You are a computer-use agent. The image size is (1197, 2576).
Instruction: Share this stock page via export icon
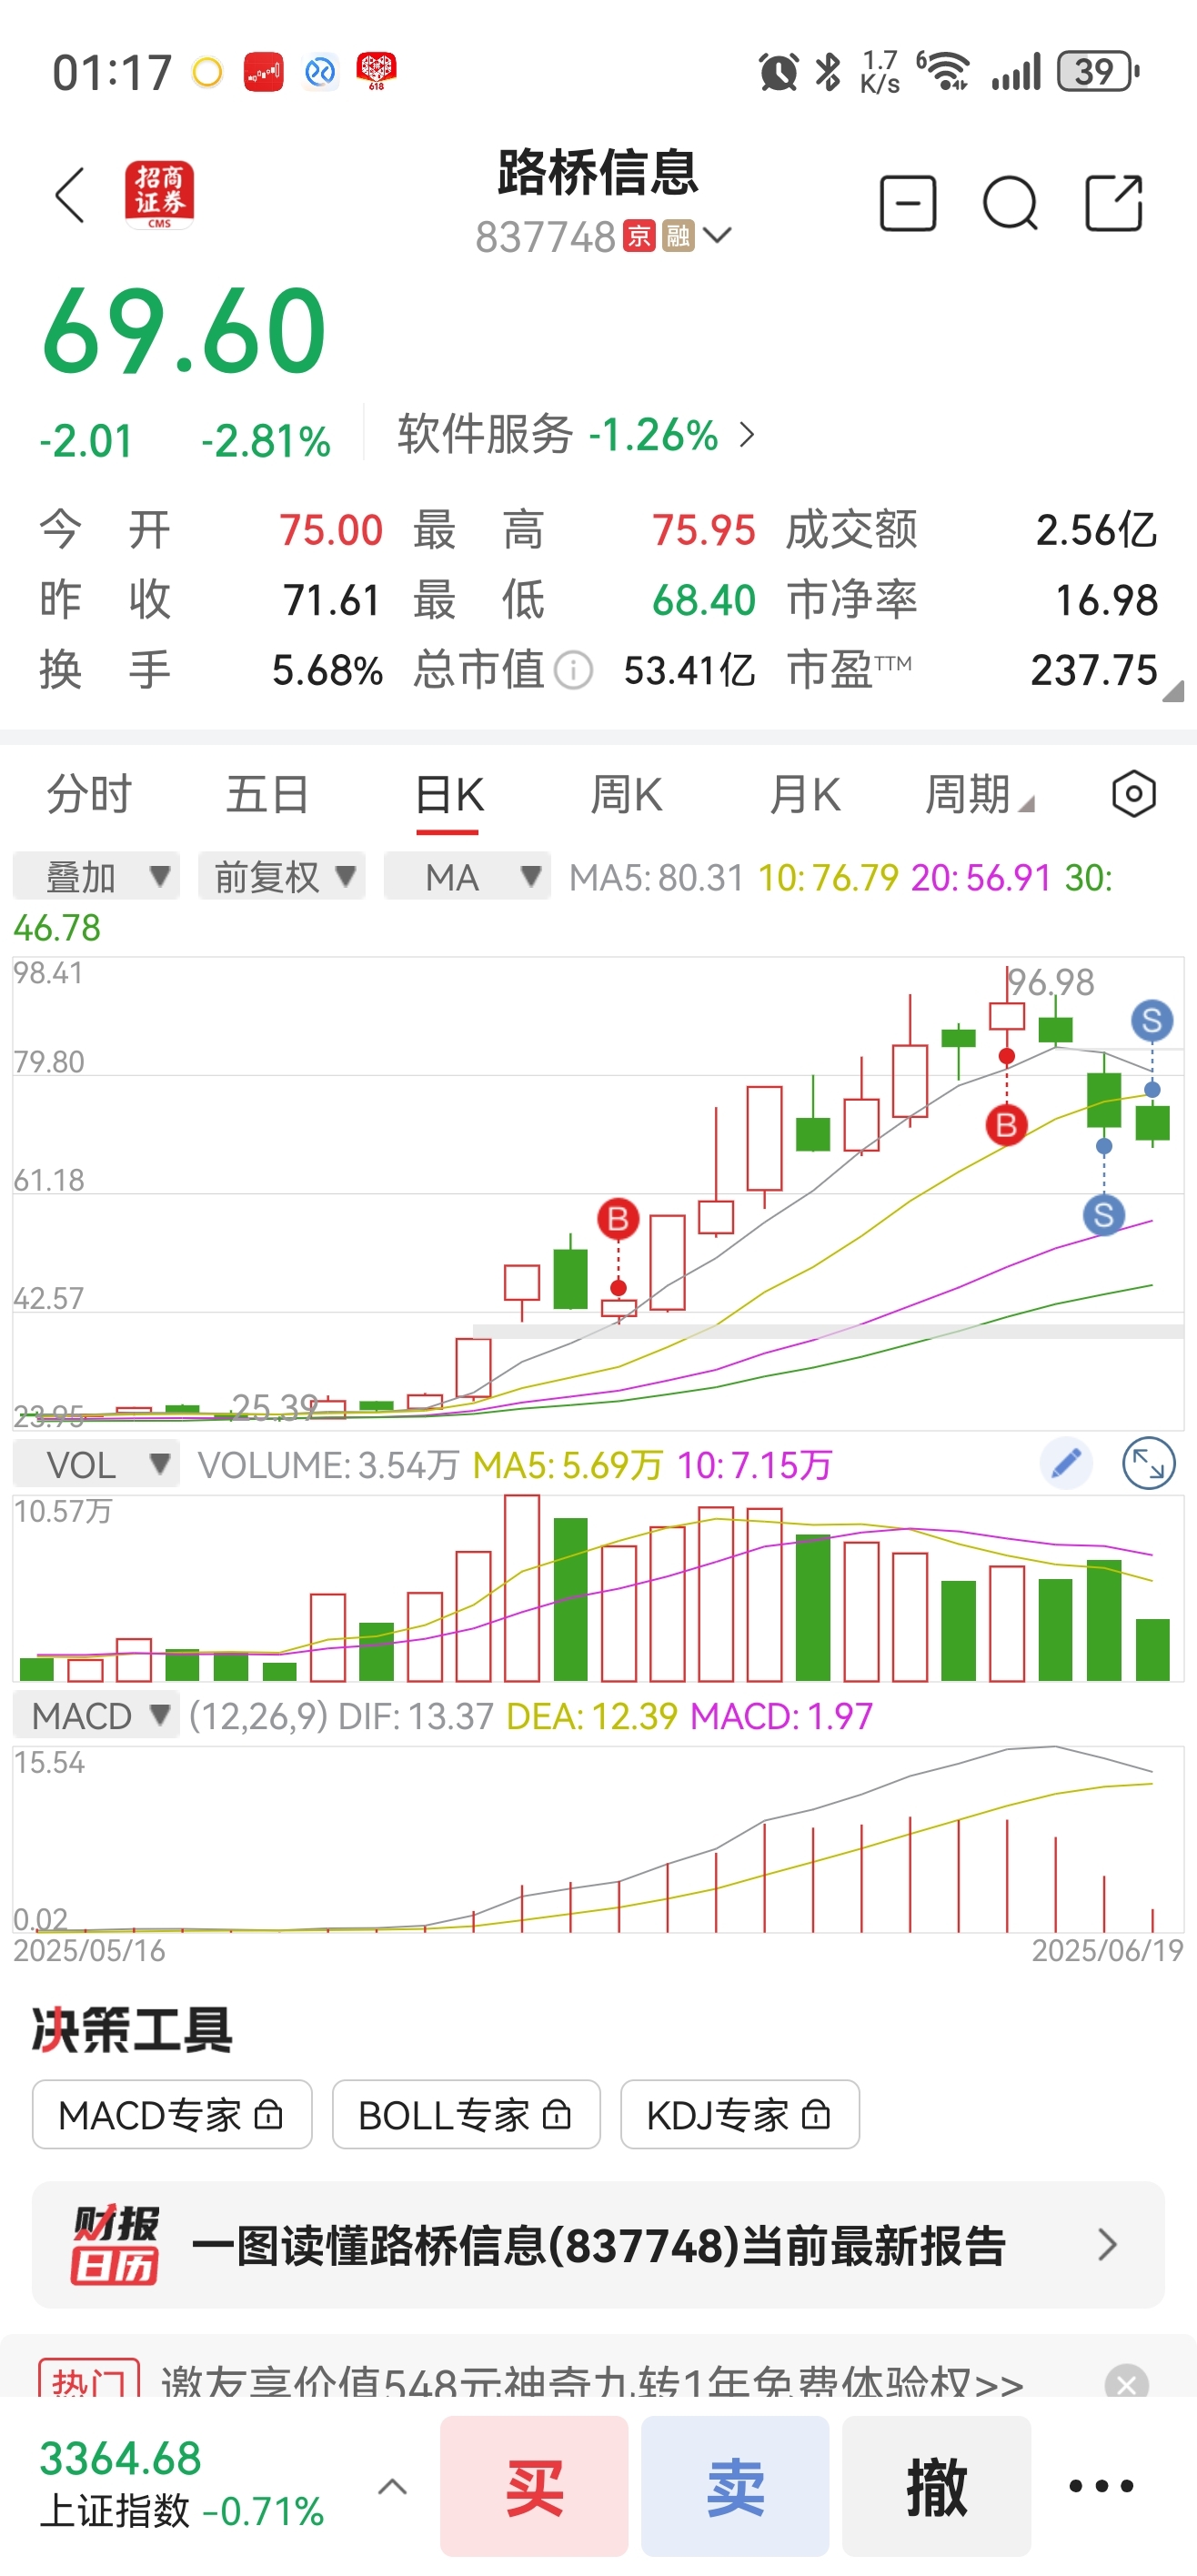point(1114,203)
